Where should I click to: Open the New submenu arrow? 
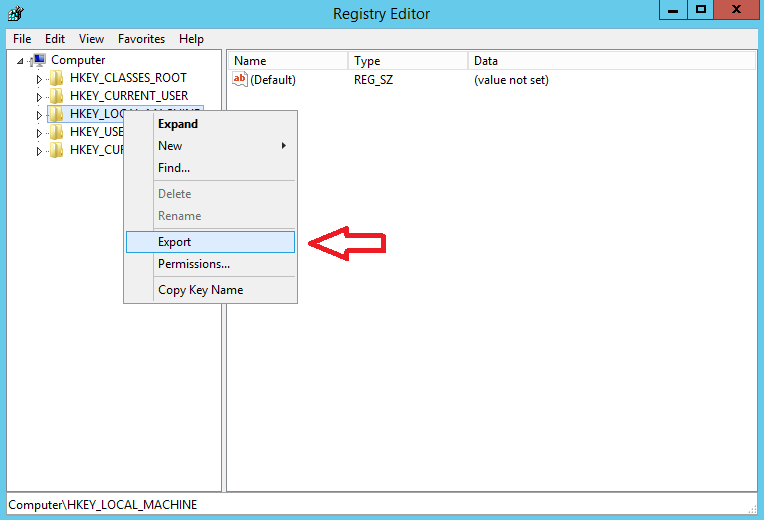pyautogui.click(x=283, y=146)
